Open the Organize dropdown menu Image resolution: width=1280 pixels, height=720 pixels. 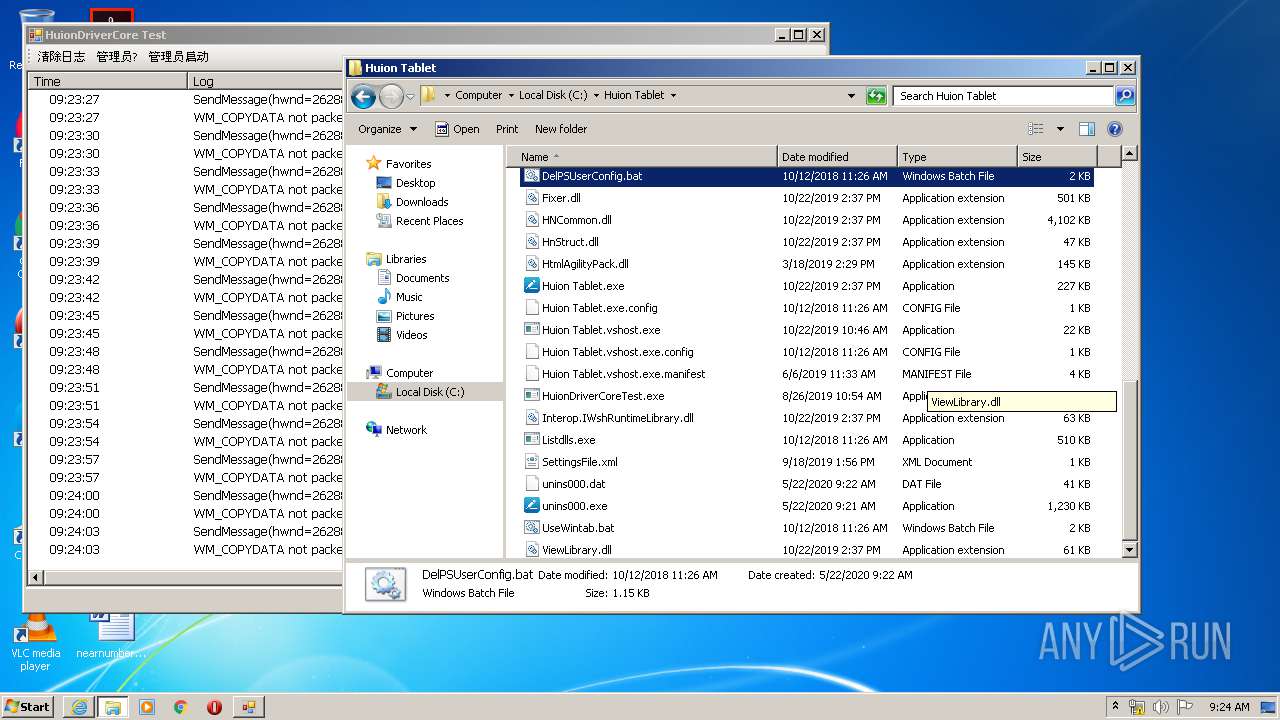387,129
